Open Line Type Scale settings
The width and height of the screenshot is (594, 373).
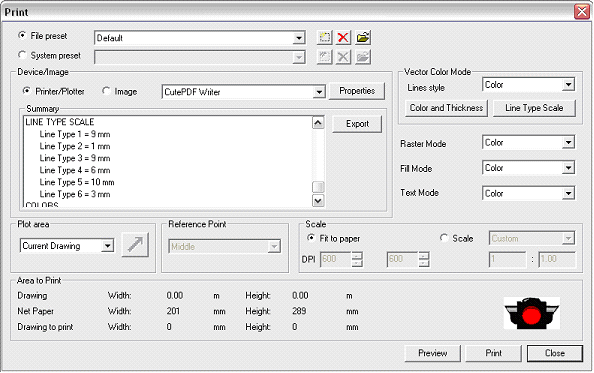coord(534,108)
